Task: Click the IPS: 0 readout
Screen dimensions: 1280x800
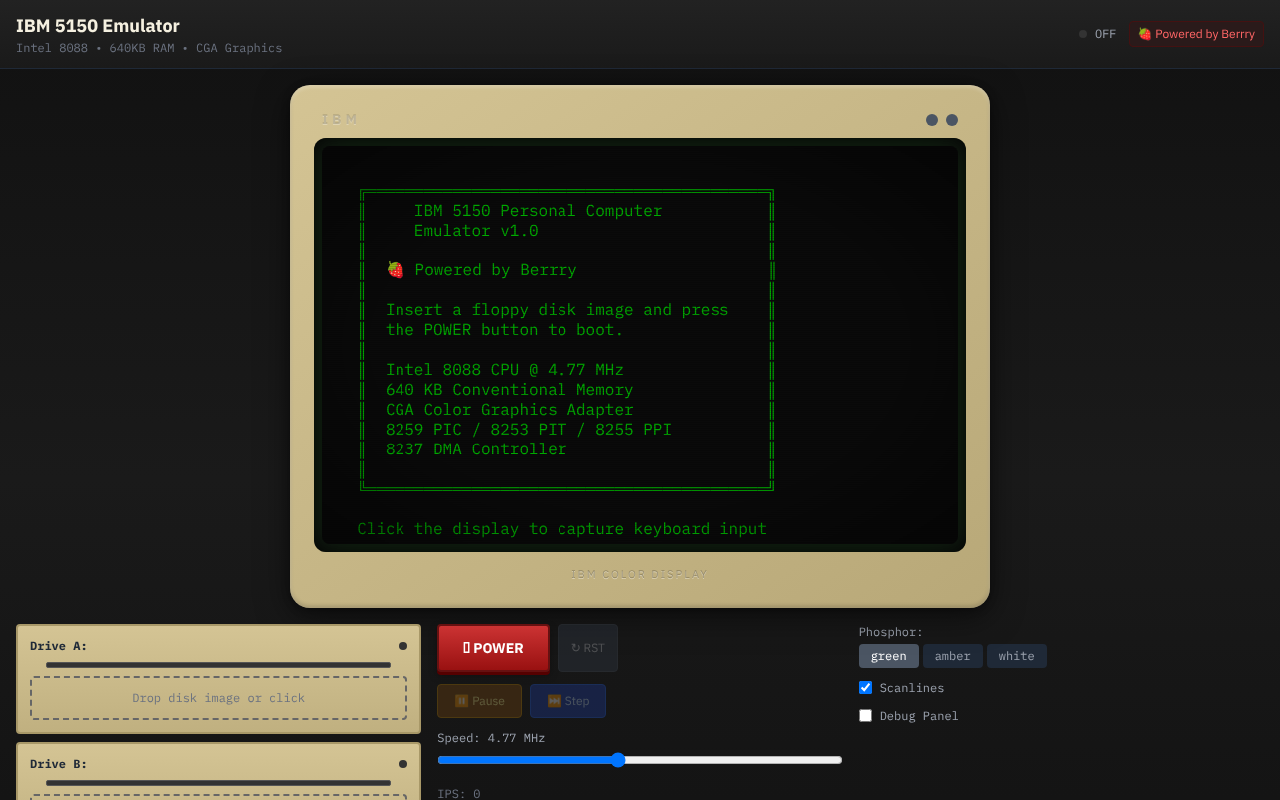Action: click(458, 794)
